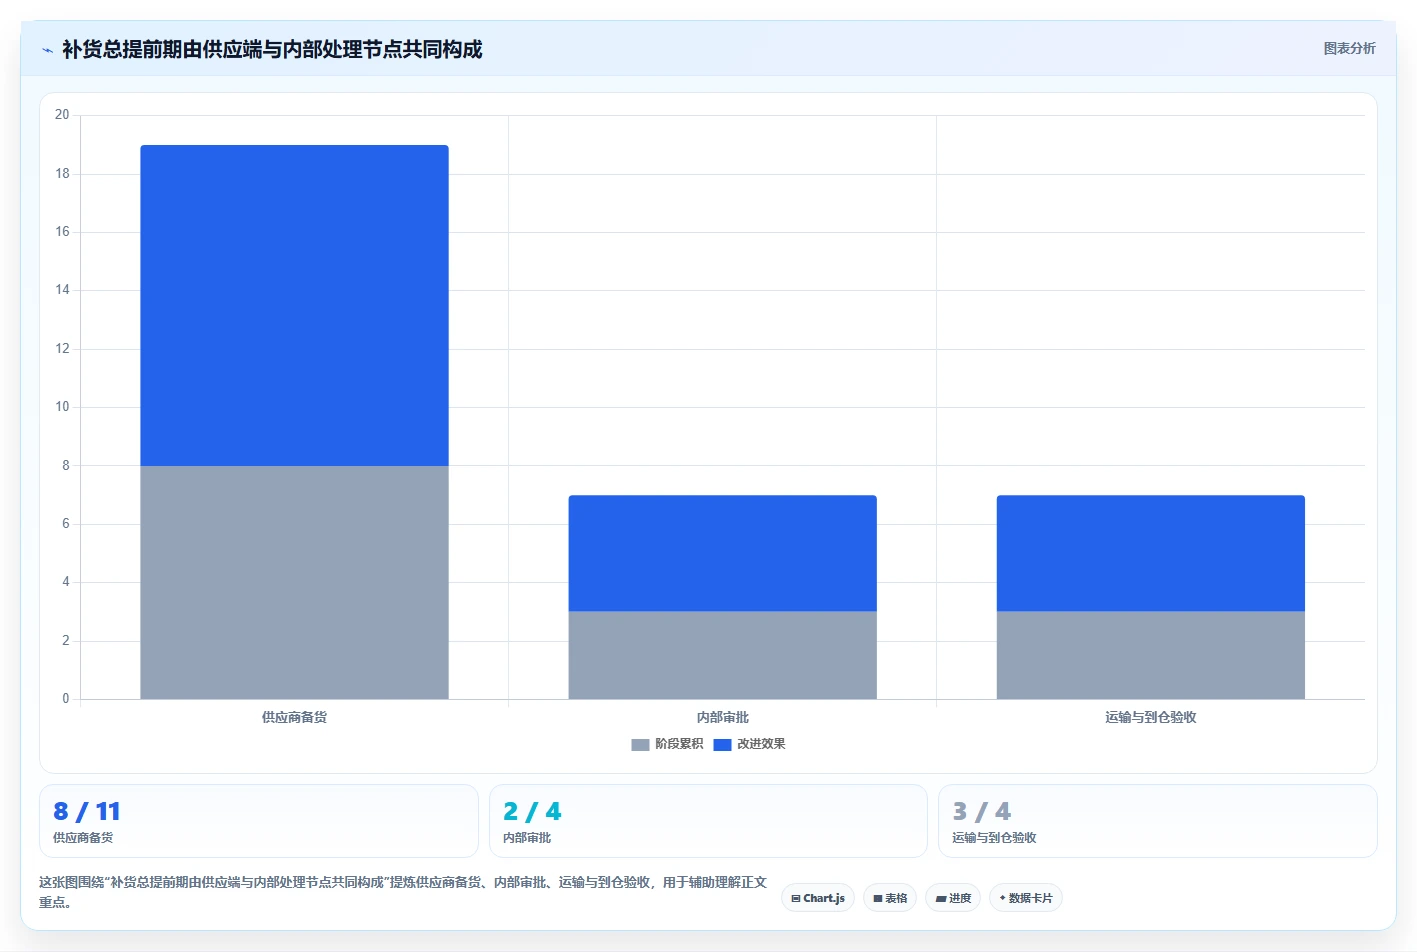Image resolution: width=1417 pixels, height=952 pixels.
Task: Select the Chart.js tag
Action: (818, 898)
